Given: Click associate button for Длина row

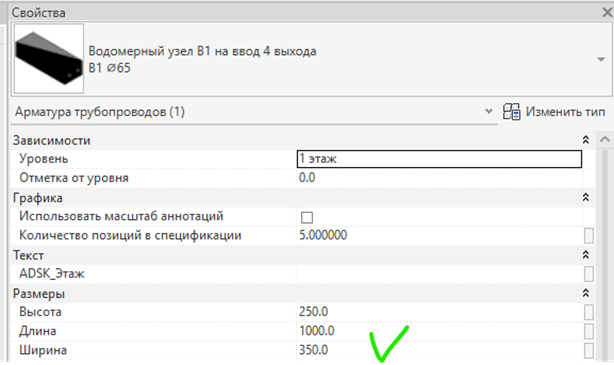Looking at the screenshot, I should tap(589, 331).
